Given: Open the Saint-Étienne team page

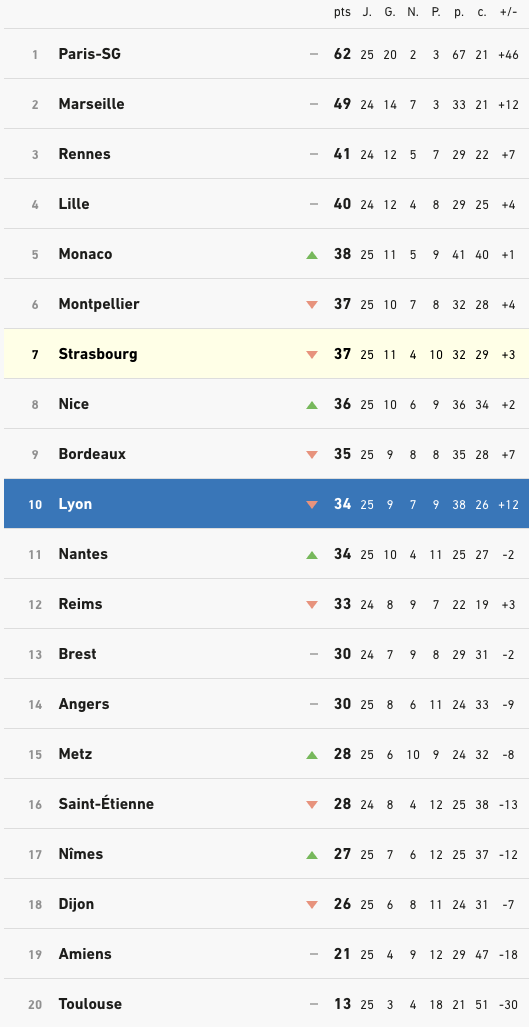Looking at the screenshot, I should [x=106, y=804].
